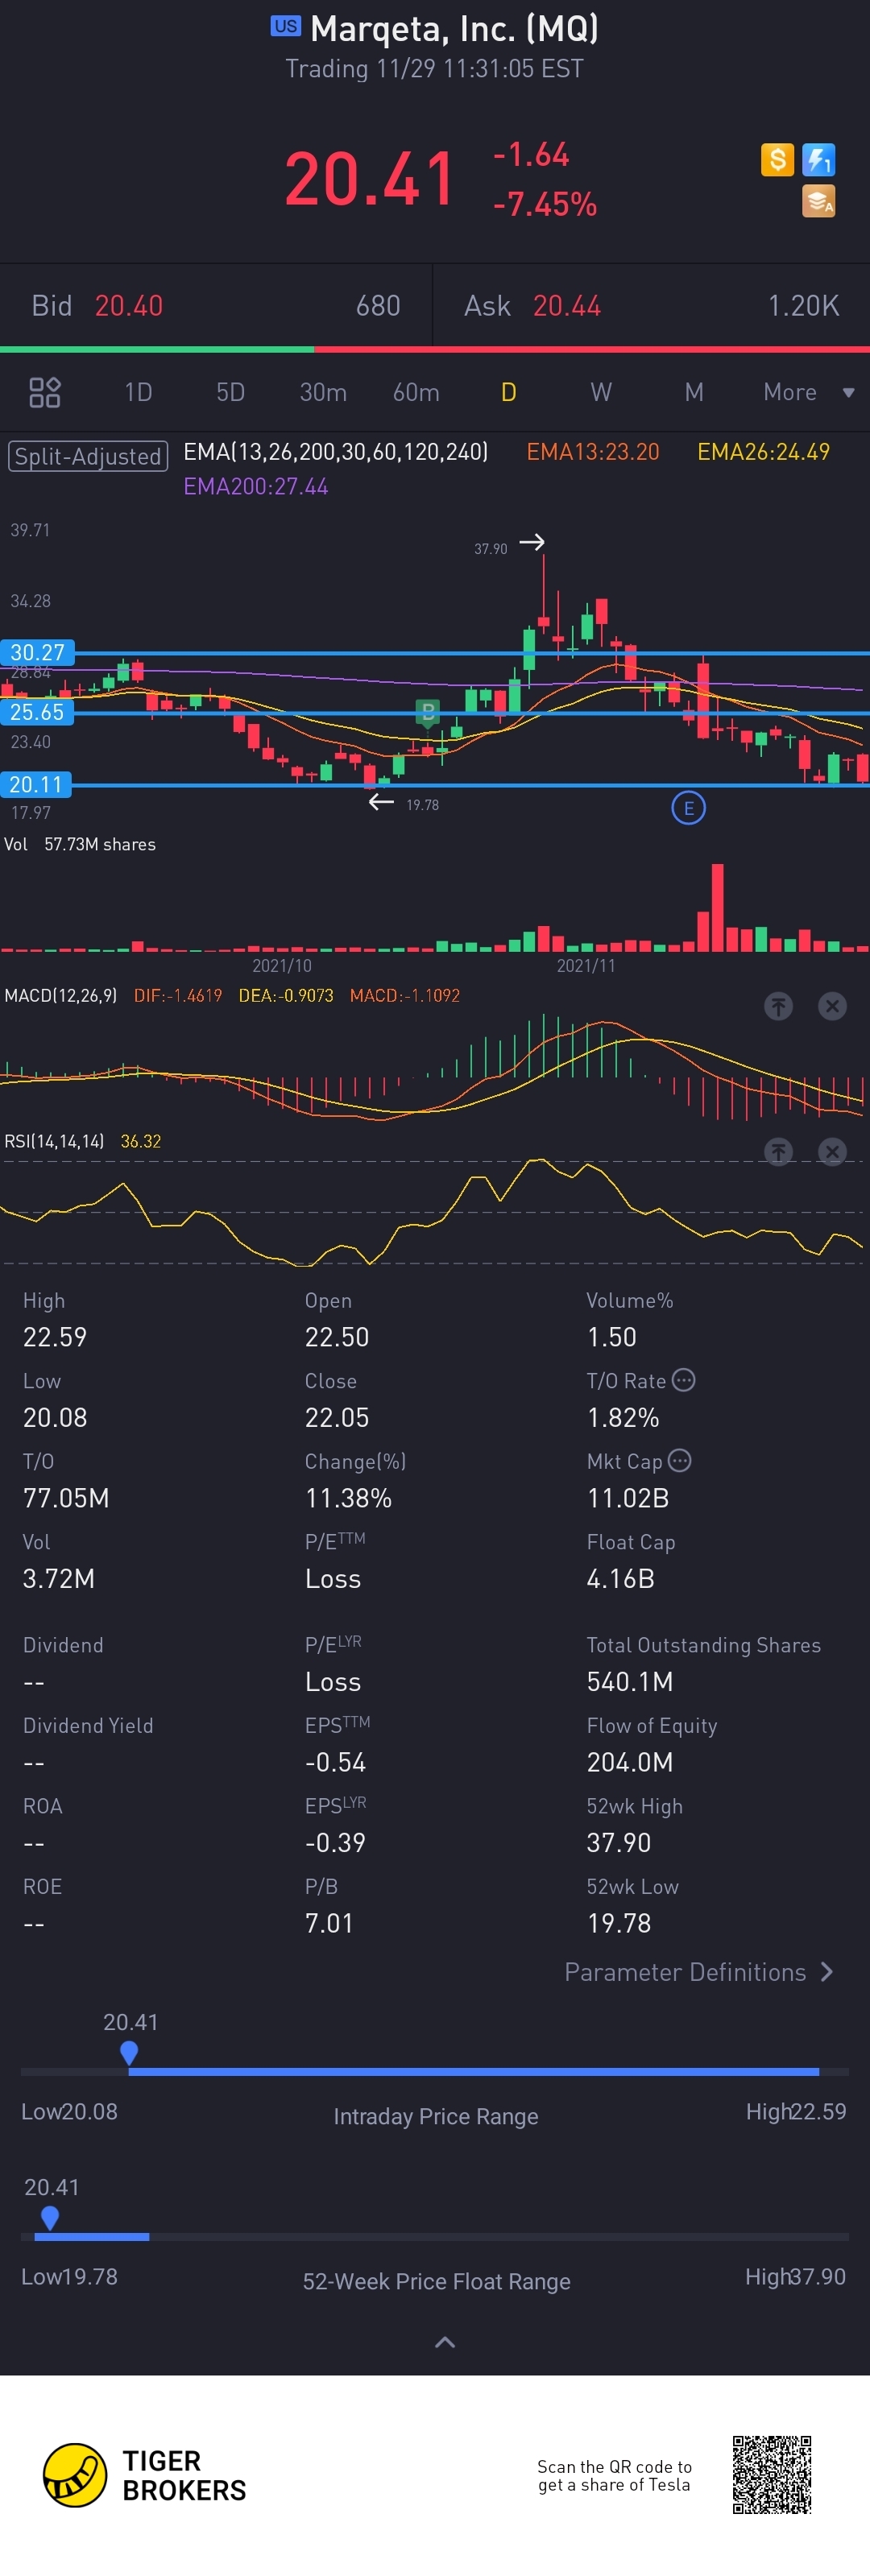
Task: Select the 60m chart interval
Action: (x=416, y=392)
